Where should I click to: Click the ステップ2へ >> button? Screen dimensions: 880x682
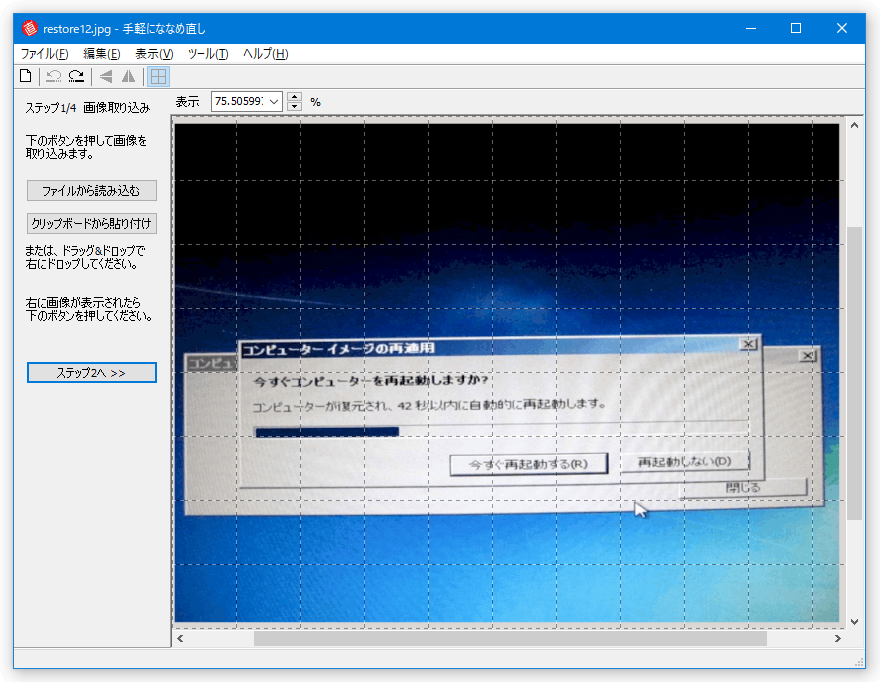[91, 373]
